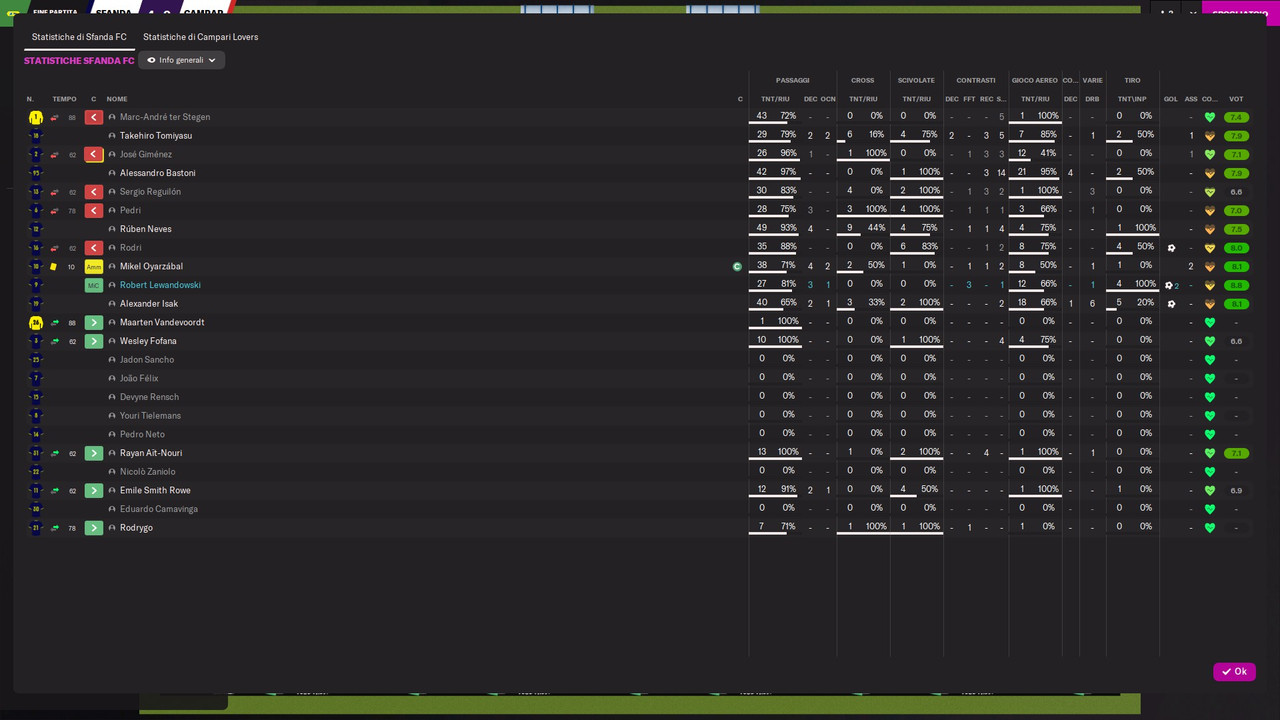Switch to Statistiche di Campari Lovers tab
Viewport: 1280px width, 720px height.
pyautogui.click(x=200, y=37)
